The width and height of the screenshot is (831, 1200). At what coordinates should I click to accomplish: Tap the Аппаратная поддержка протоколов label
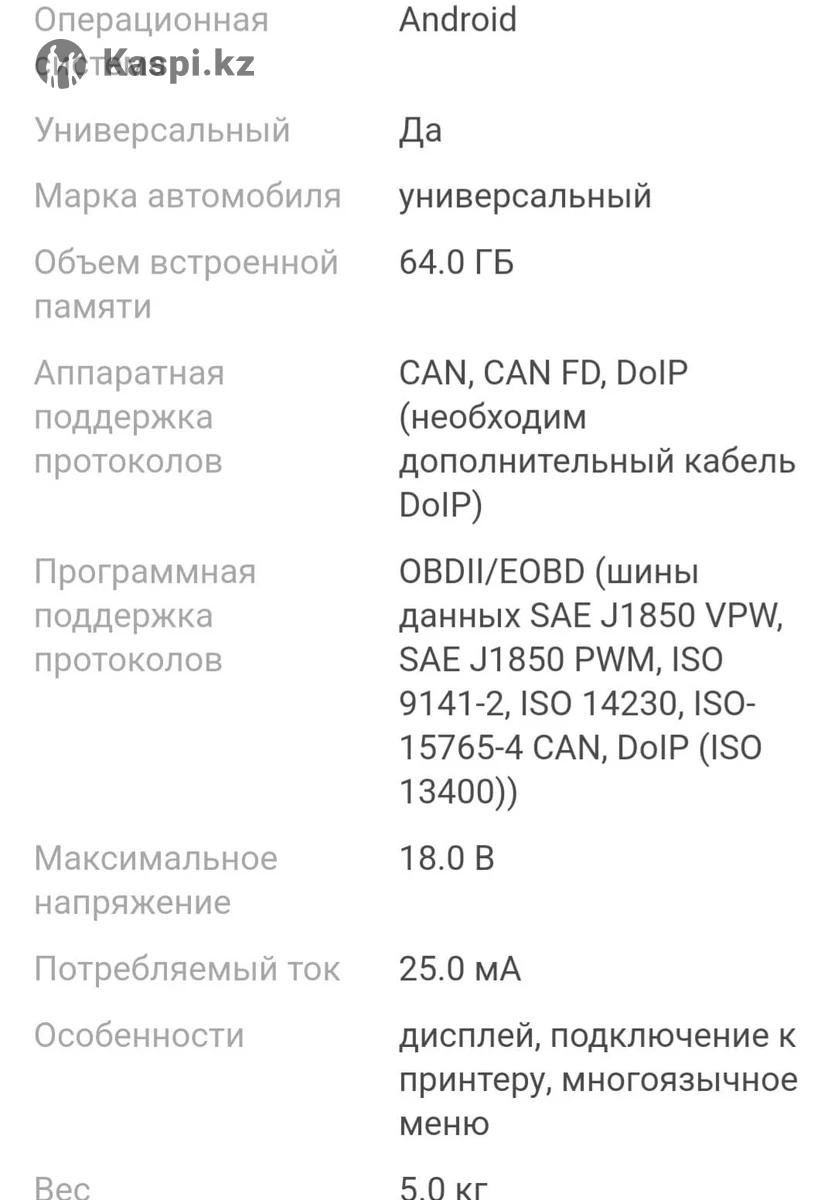129,417
